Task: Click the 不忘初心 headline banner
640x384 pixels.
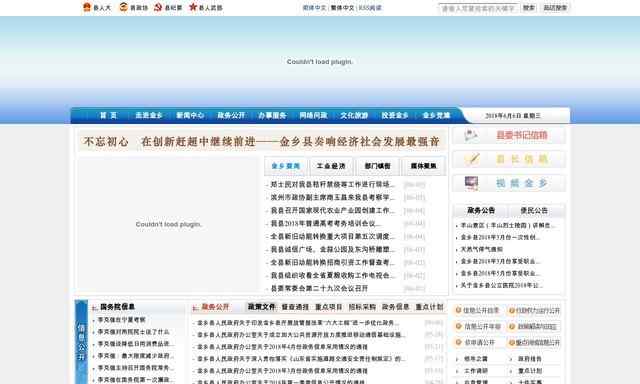Action: (262, 142)
